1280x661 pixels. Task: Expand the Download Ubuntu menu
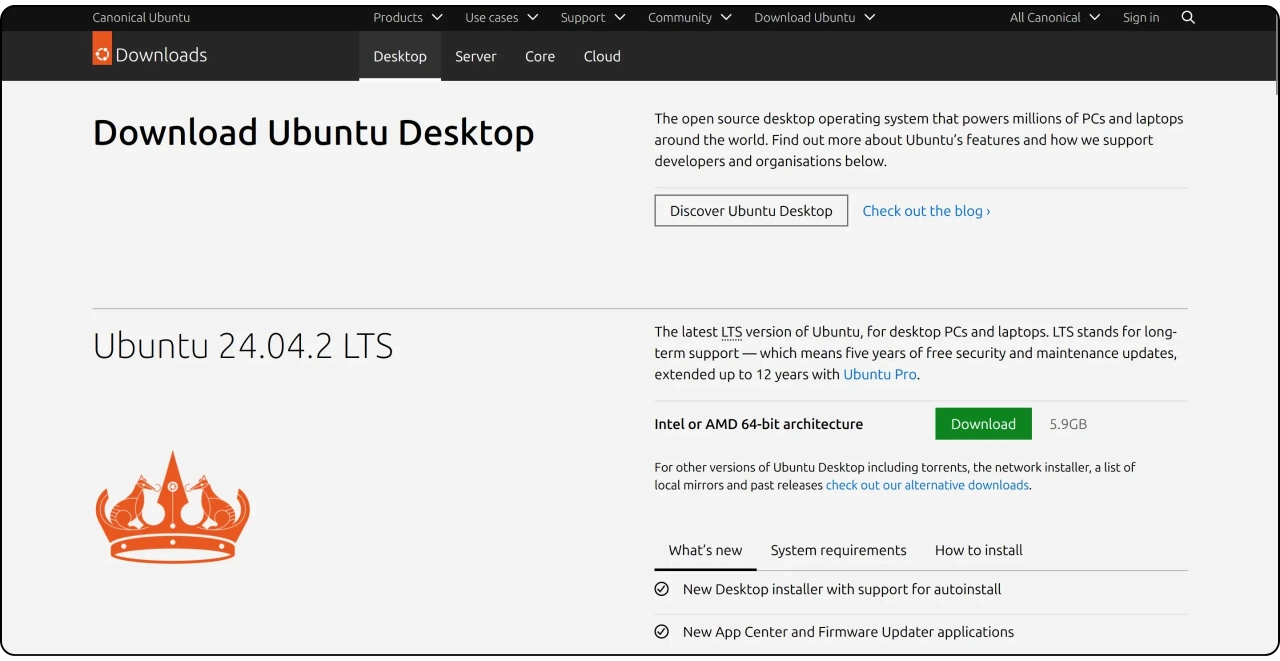(815, 17)
